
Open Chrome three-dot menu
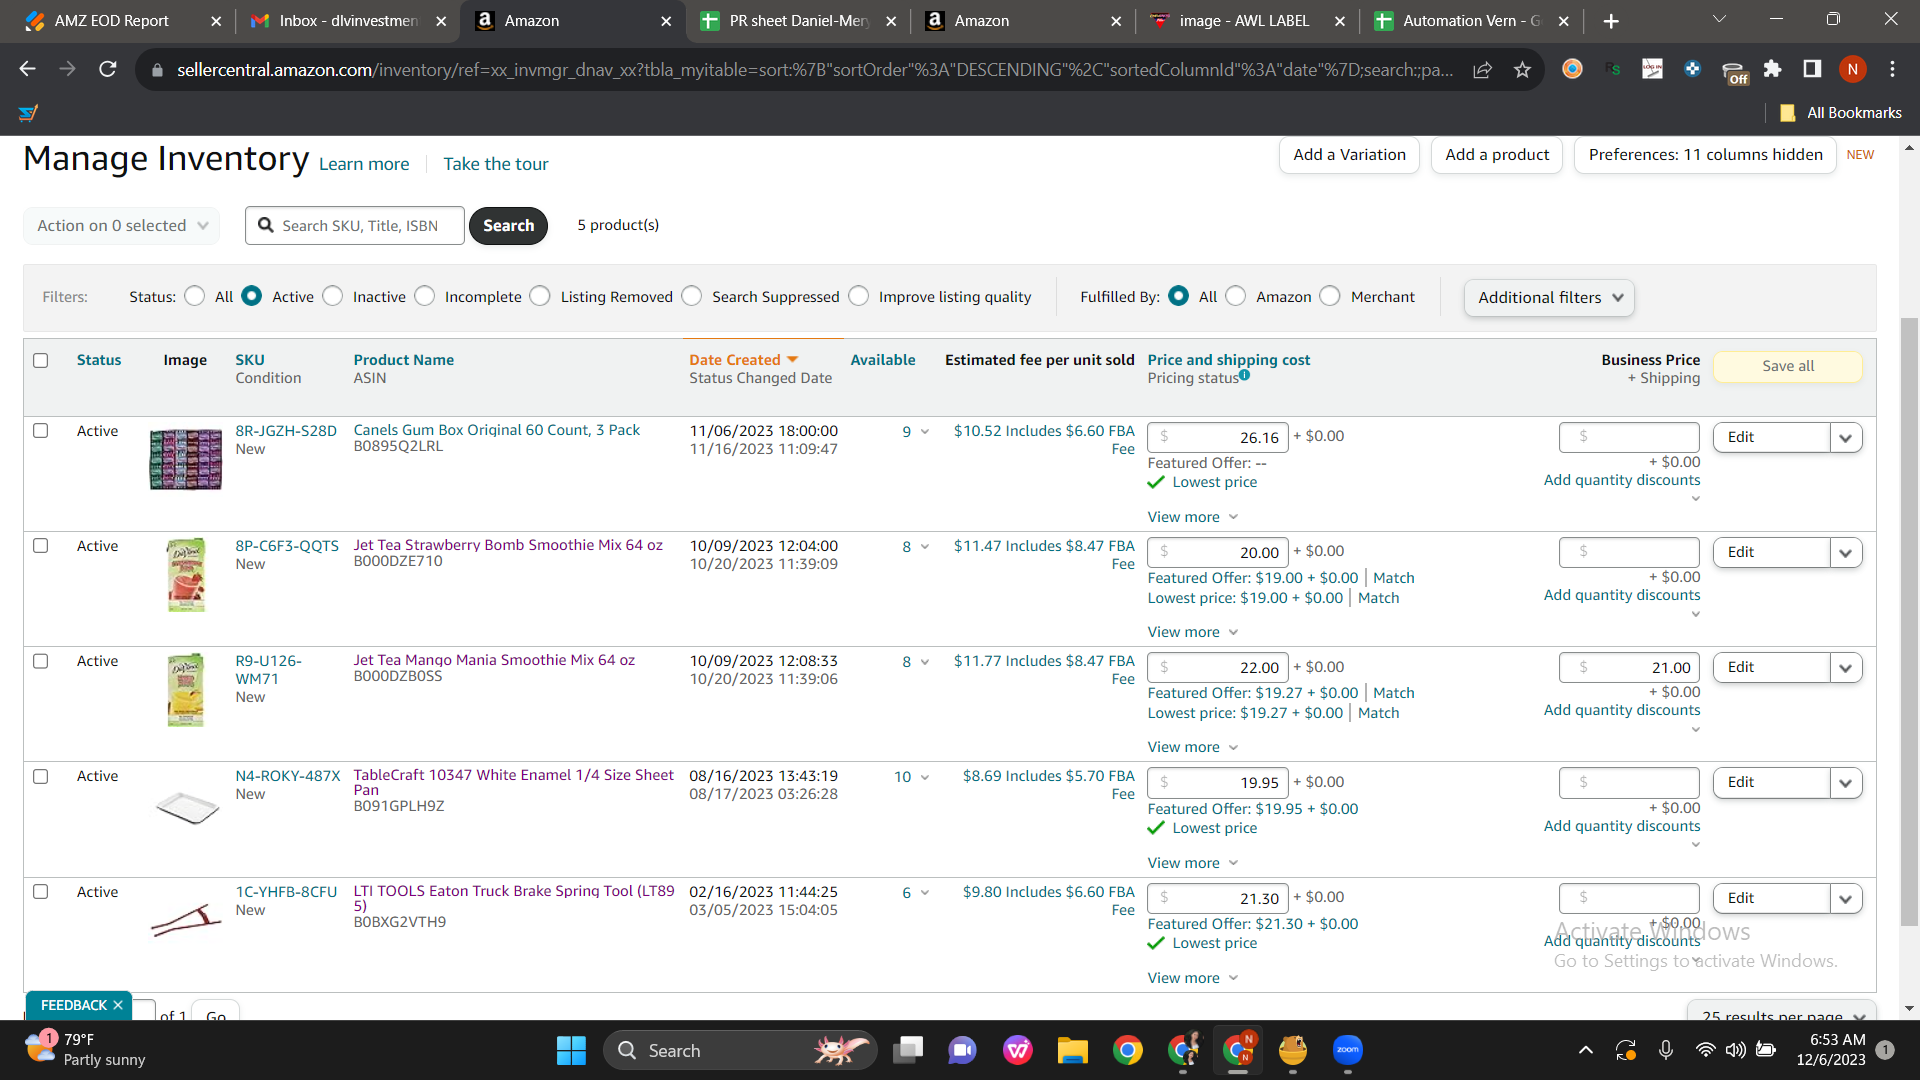[x=1892, y=69]
